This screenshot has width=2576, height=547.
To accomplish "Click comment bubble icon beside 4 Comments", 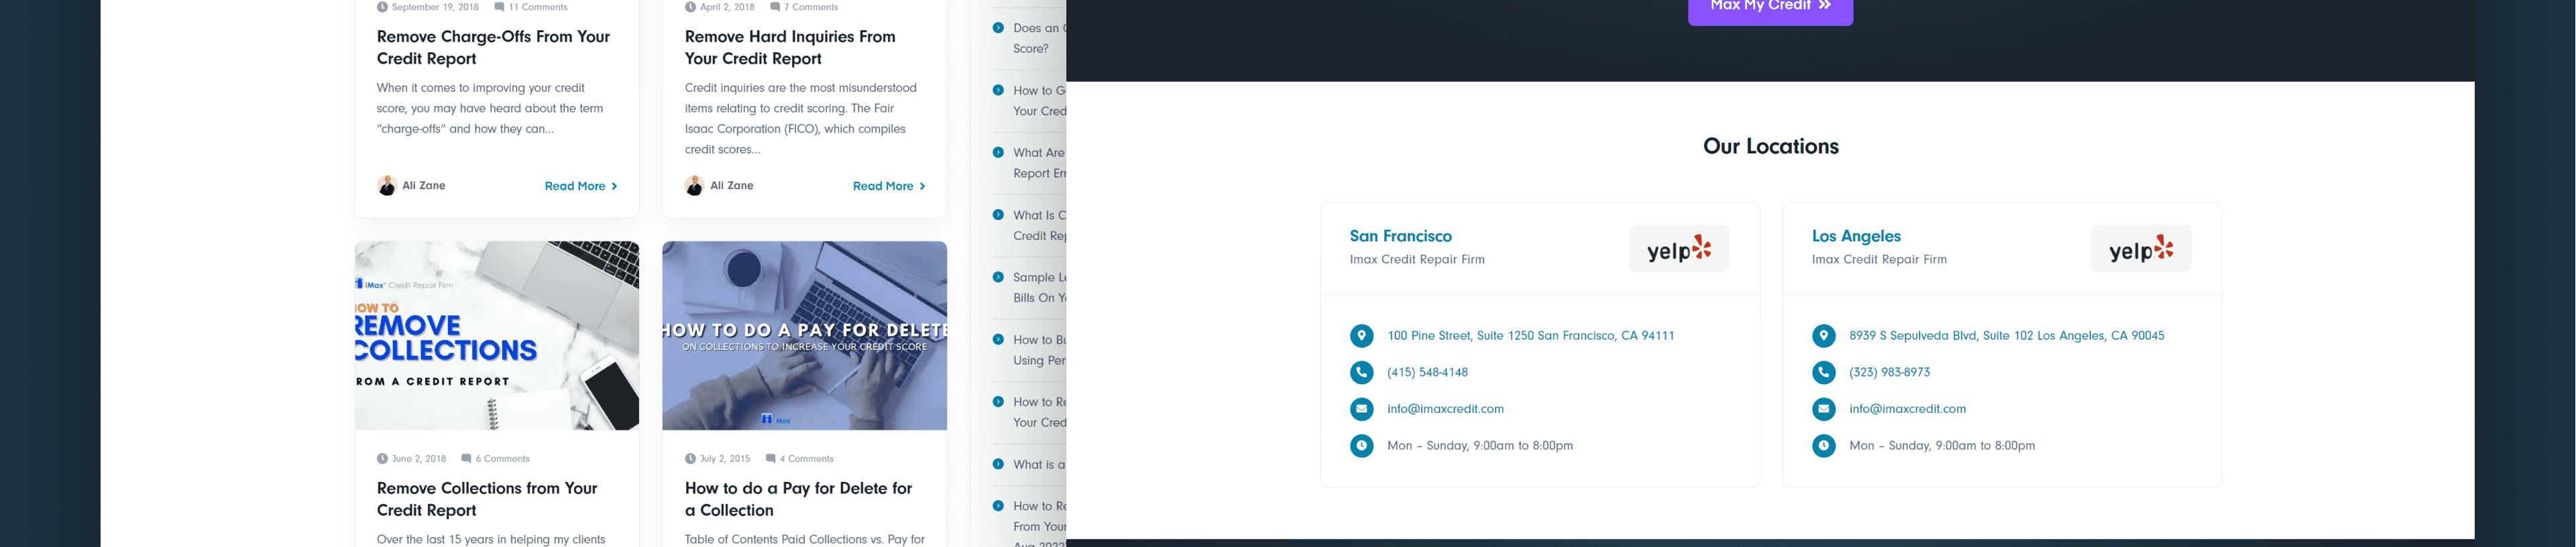I will (x=770, y=459).
